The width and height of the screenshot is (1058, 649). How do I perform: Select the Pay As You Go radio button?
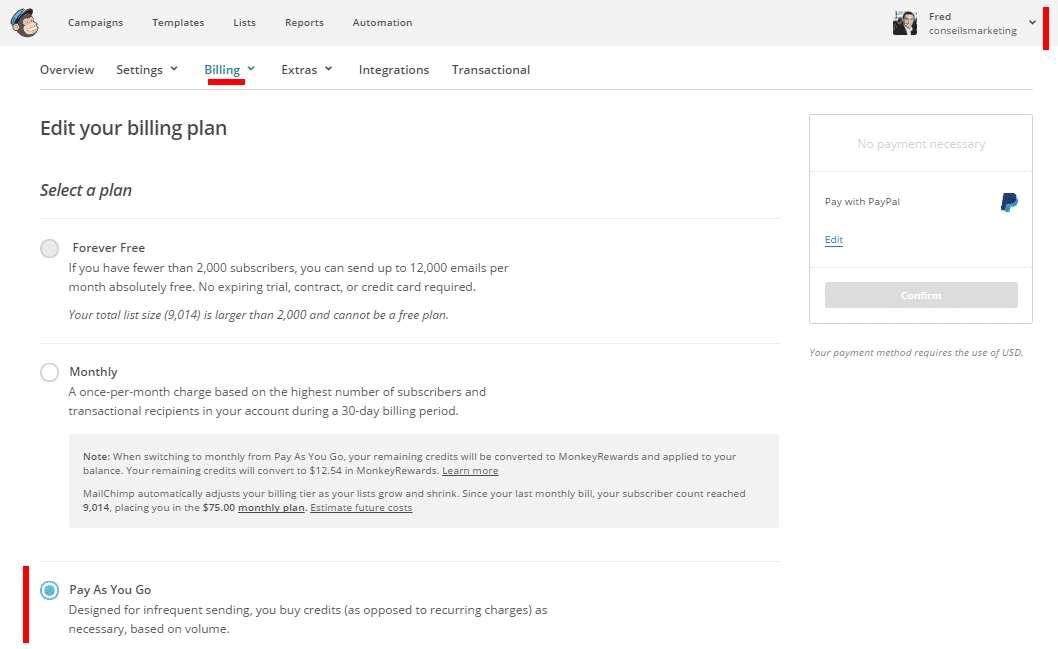pos(49,590)
